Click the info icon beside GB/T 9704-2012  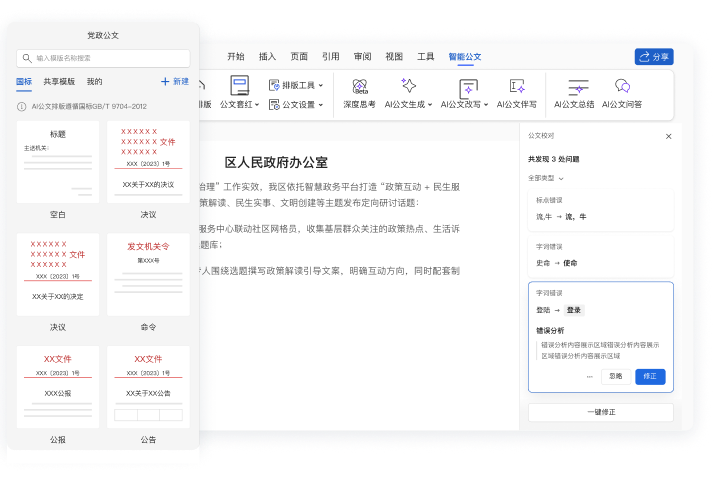[22, 106]
